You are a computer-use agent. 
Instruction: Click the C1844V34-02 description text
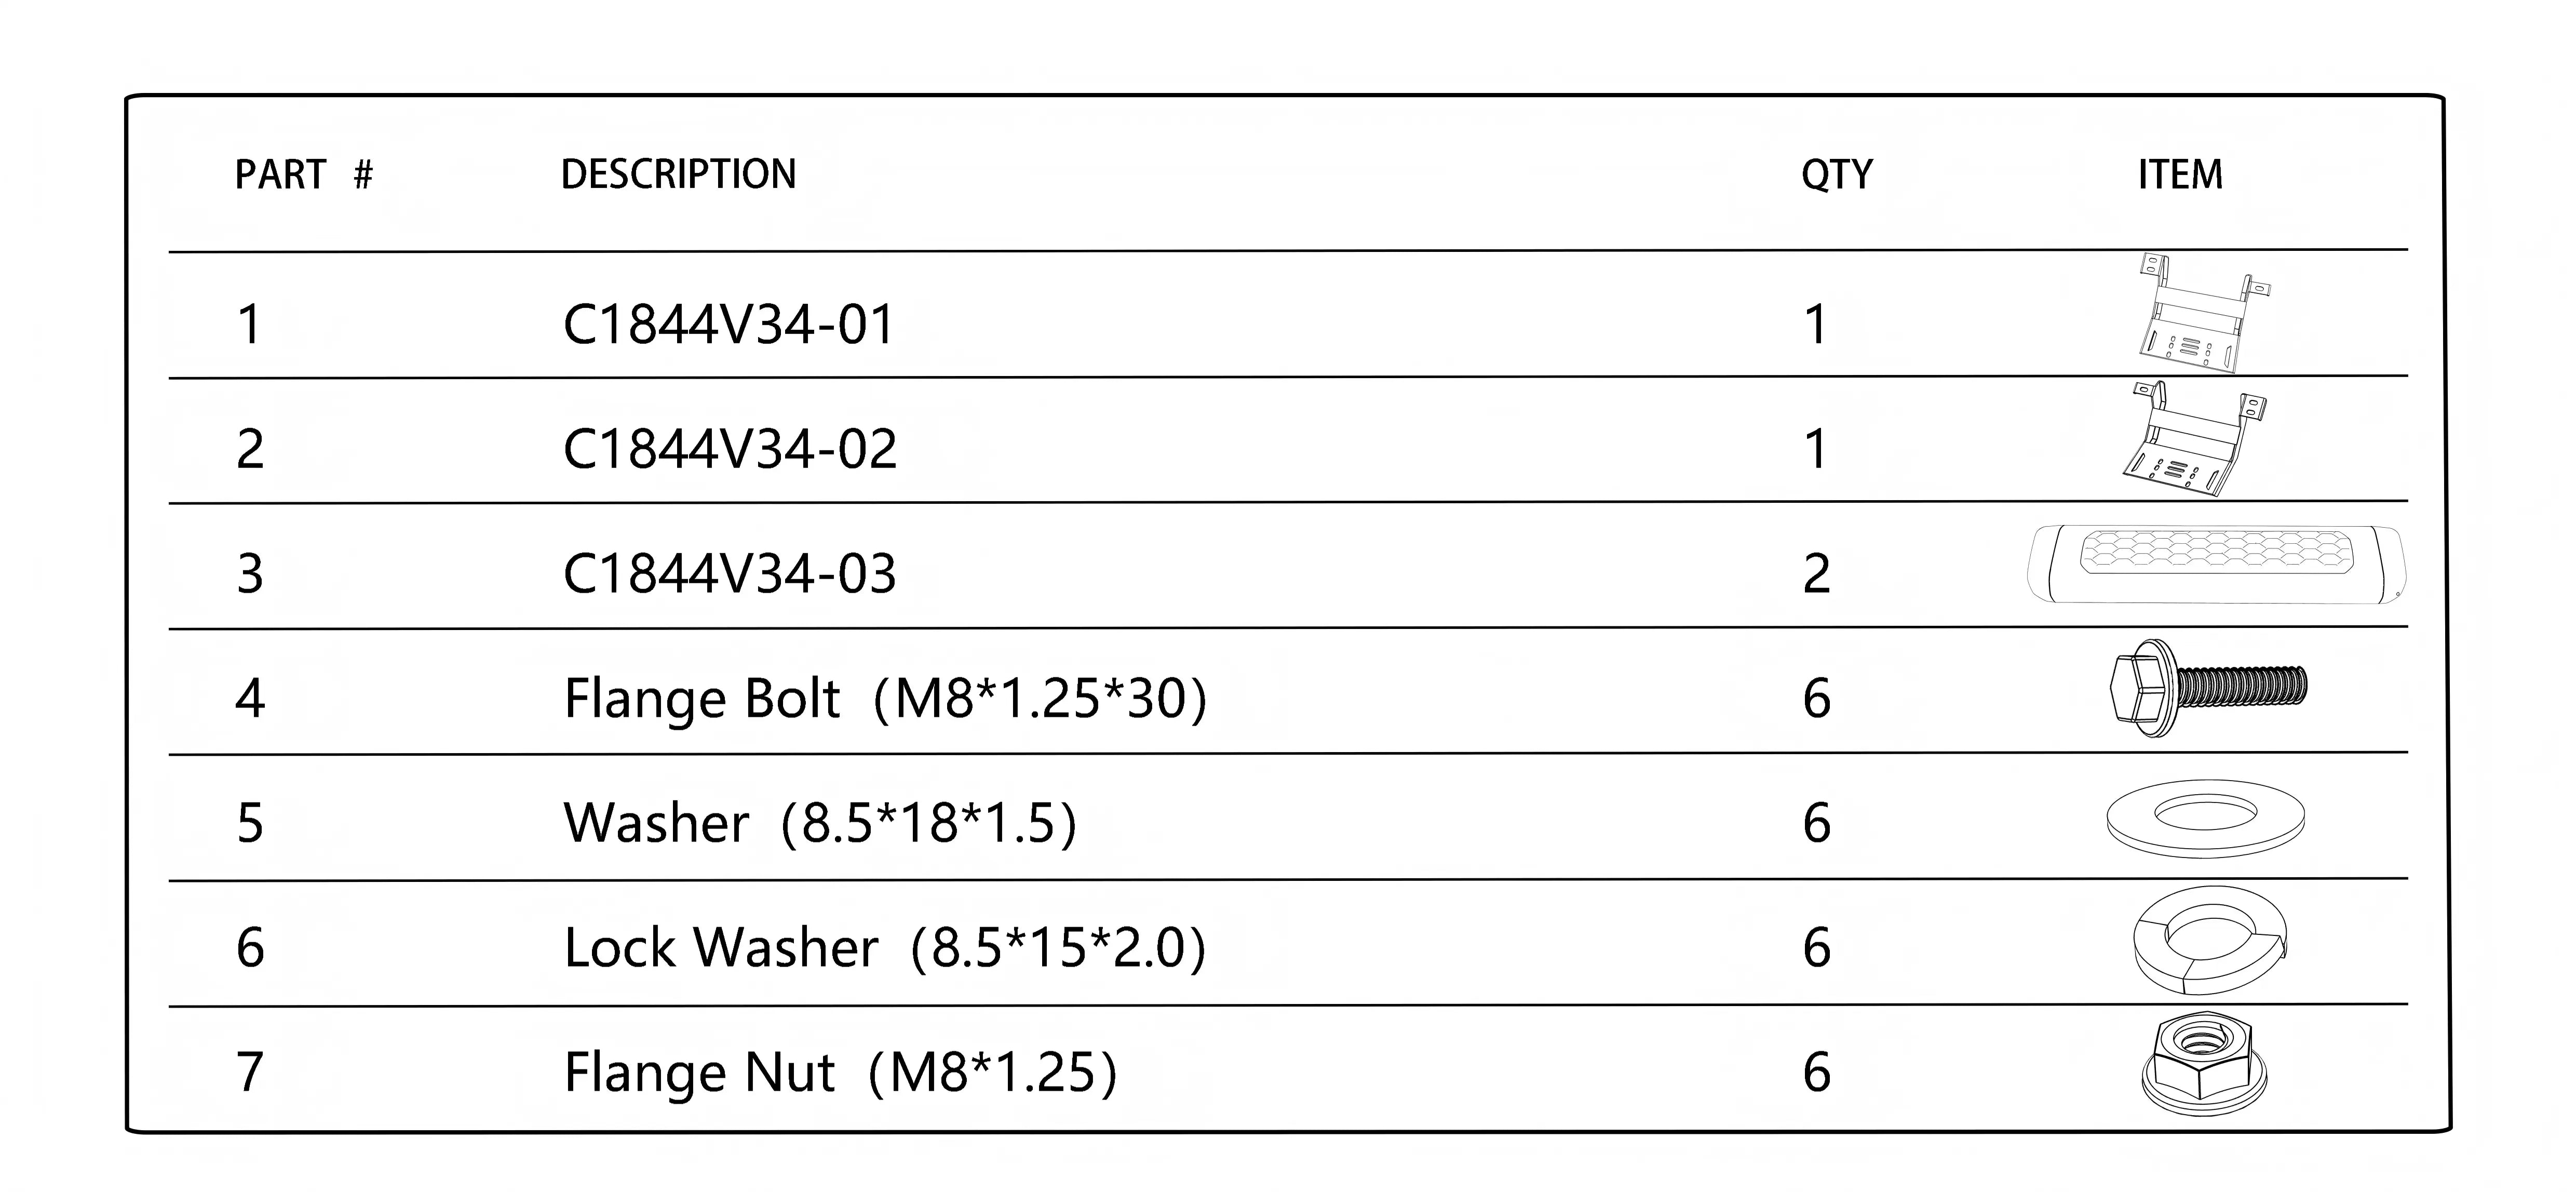pyautogui.click(x=729, y=449)
